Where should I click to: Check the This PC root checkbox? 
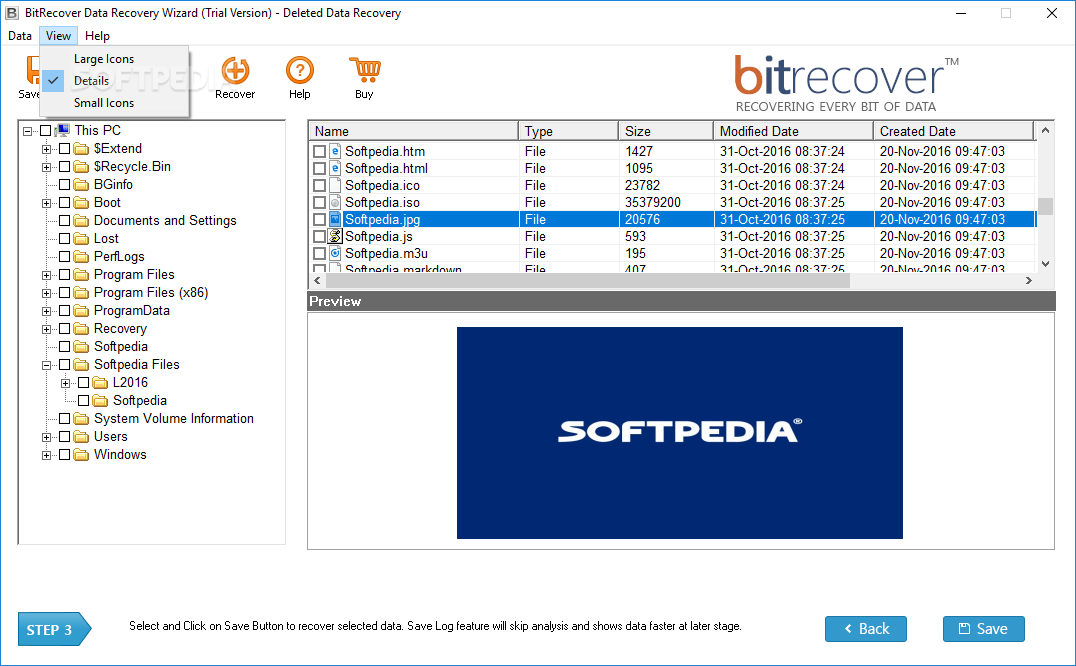46,130
